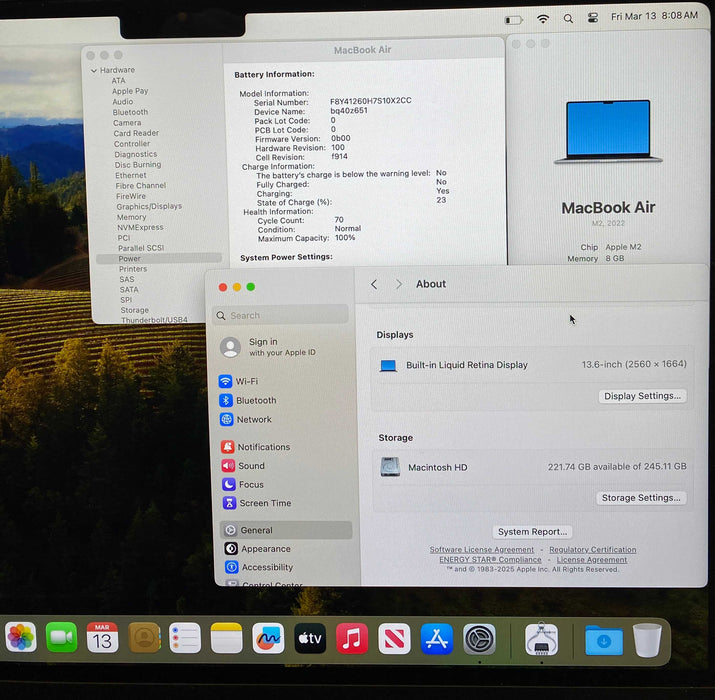The image size is (715, 700).
Task: Select Memory in System Information sidebar
Action: (x=131, y=217)
